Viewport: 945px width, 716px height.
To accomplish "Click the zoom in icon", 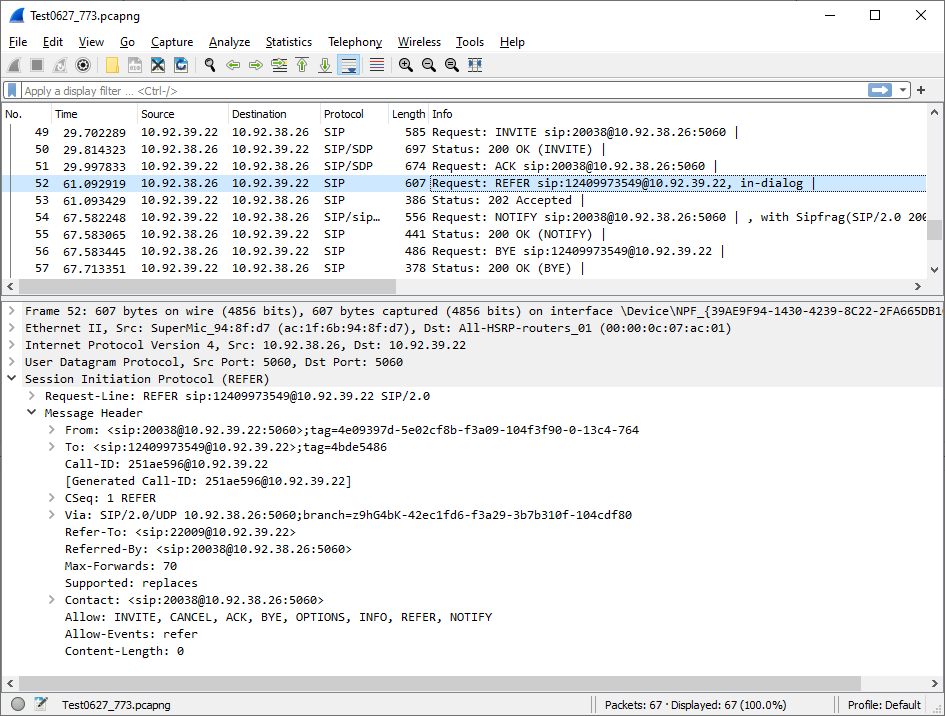I will coord(406,65).
